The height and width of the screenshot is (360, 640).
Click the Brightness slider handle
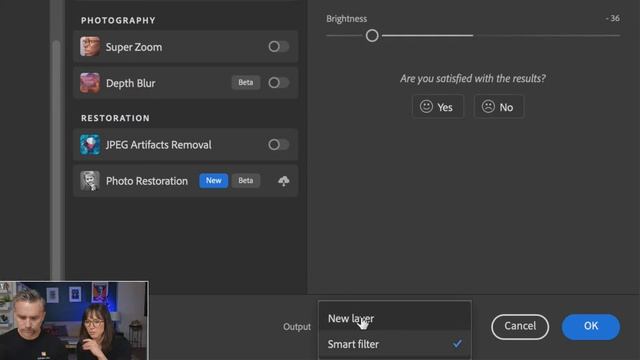[372, 36]
